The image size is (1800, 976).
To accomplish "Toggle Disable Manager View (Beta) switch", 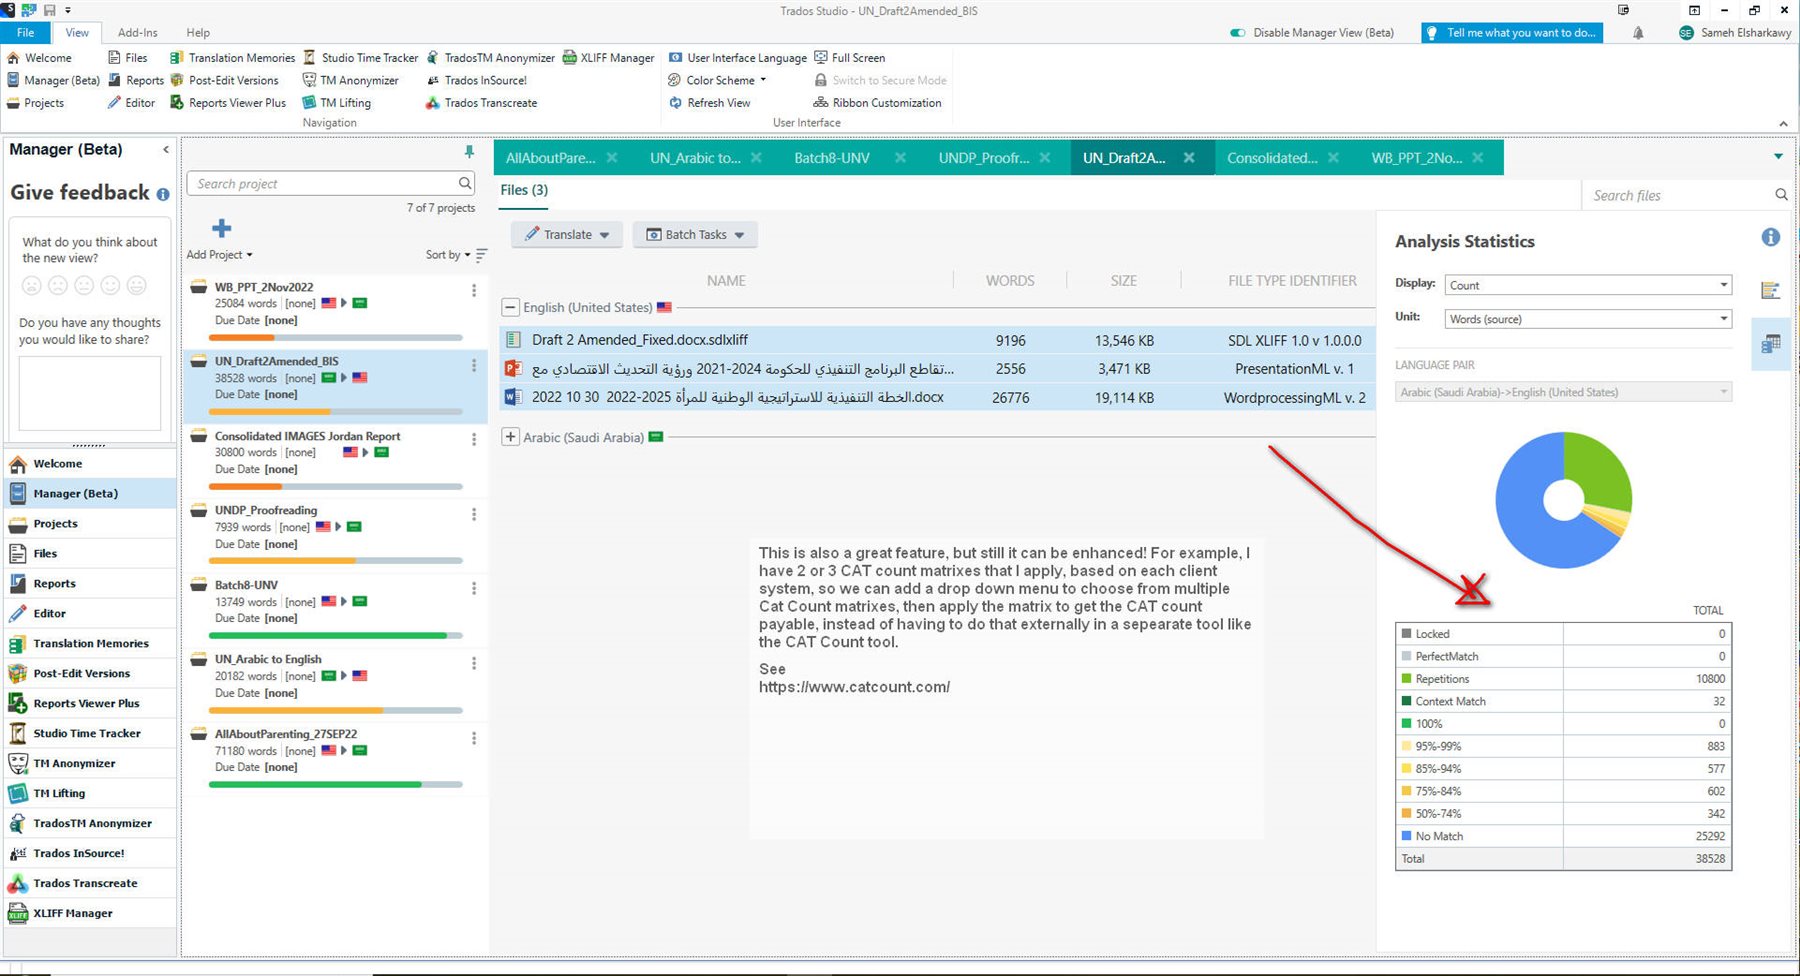I will point(1238,33).
